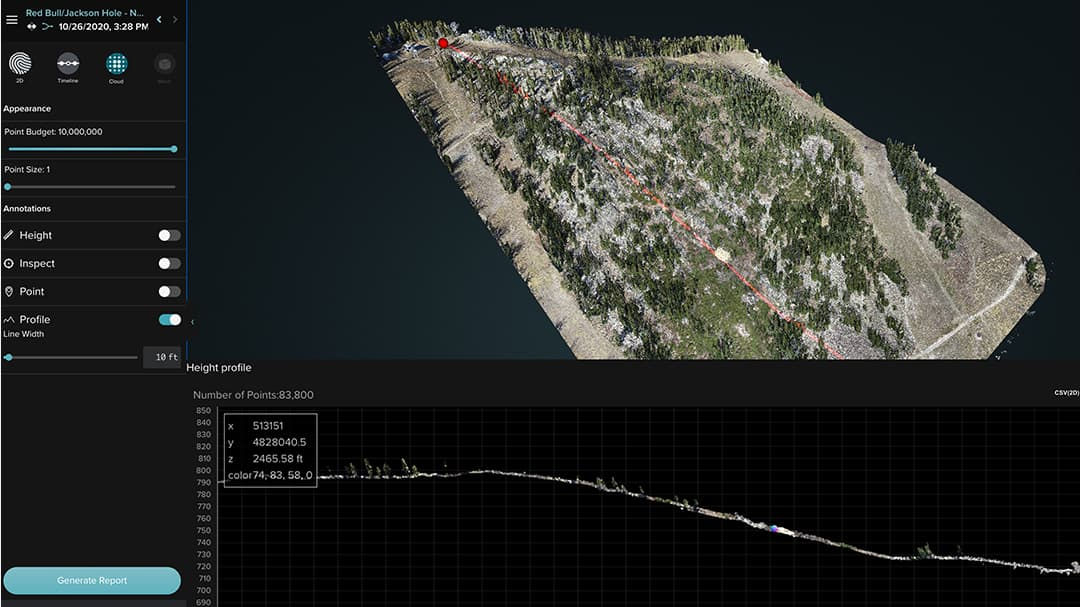Disable the Profile toggle

point(170,319)
